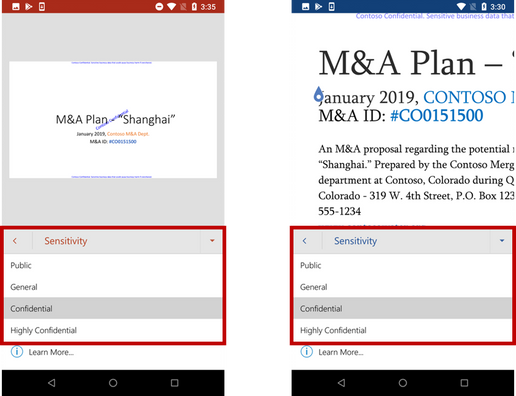The width and height of the screenshot is (516, 396).
Task: Tap the back chevron in PowerPoint Sensitivity panel
Action: point(15,241)
